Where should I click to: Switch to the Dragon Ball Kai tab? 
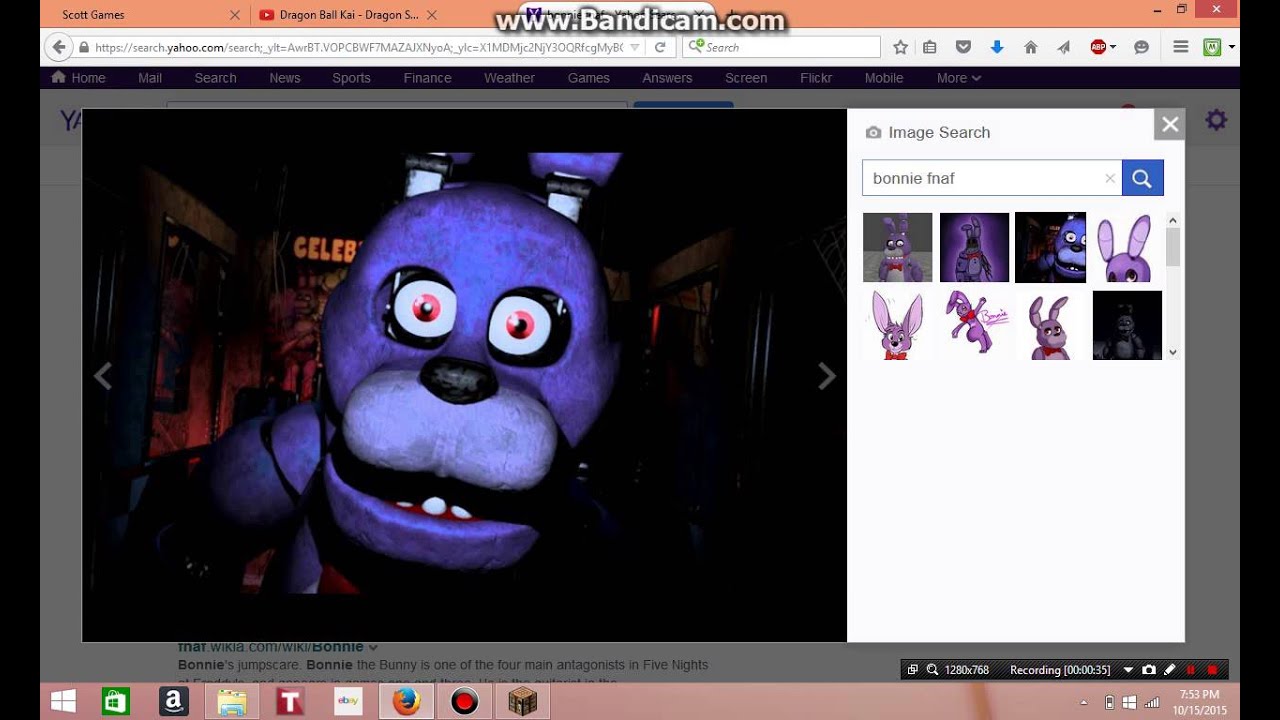pos(347,15)
